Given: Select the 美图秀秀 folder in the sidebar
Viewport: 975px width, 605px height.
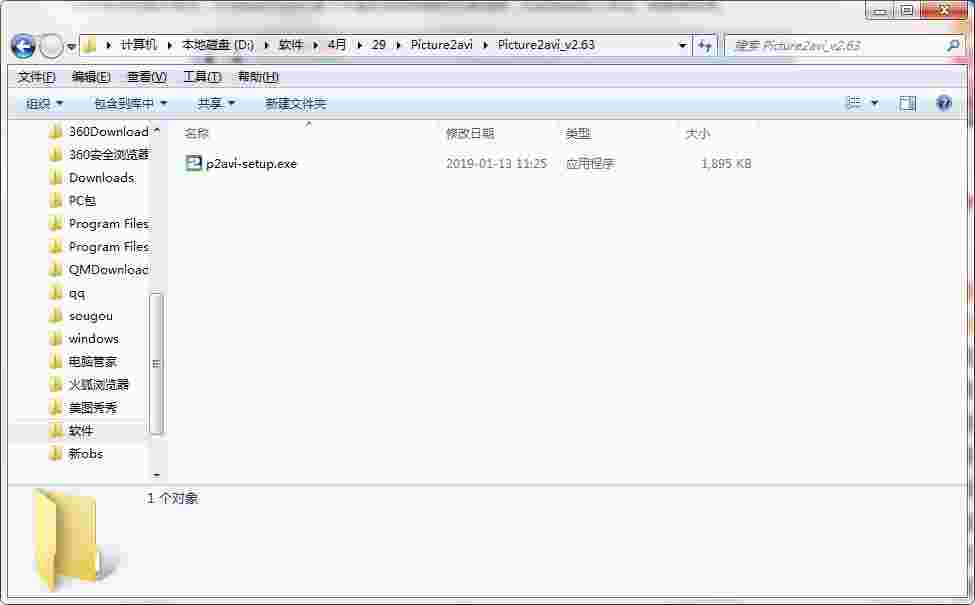Looking at the screenshot, I should point(93,407).
